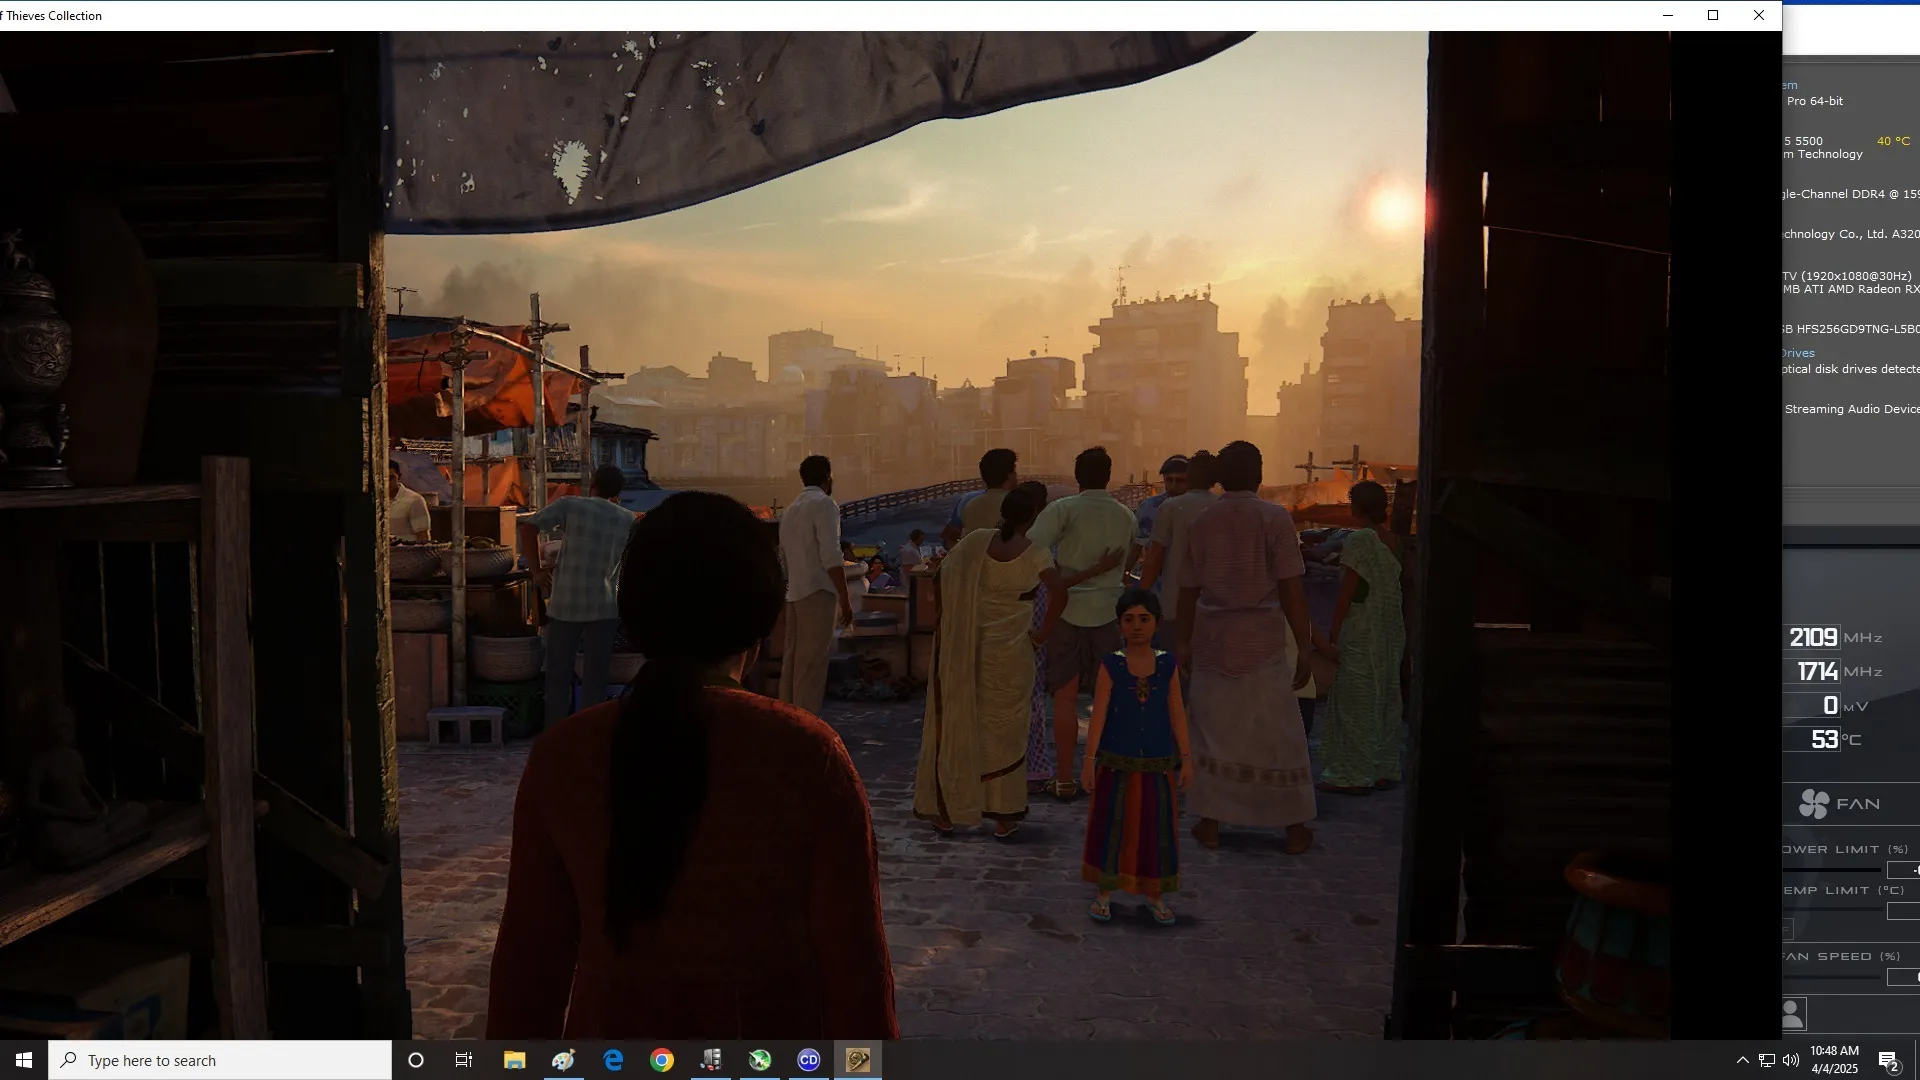Open Task View on the taskbar
The width and height of the screenshot is (1920, 1080).
pos(464,1060)
